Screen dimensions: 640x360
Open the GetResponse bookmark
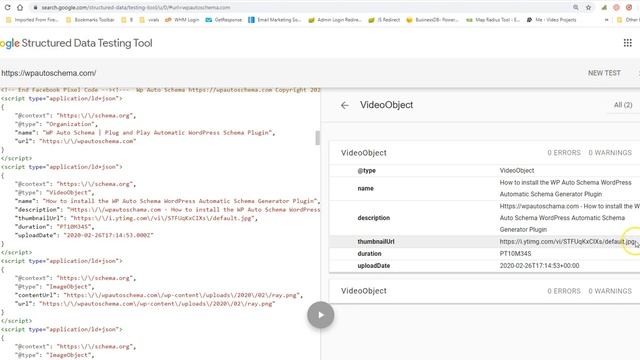(x=224, y=20)
